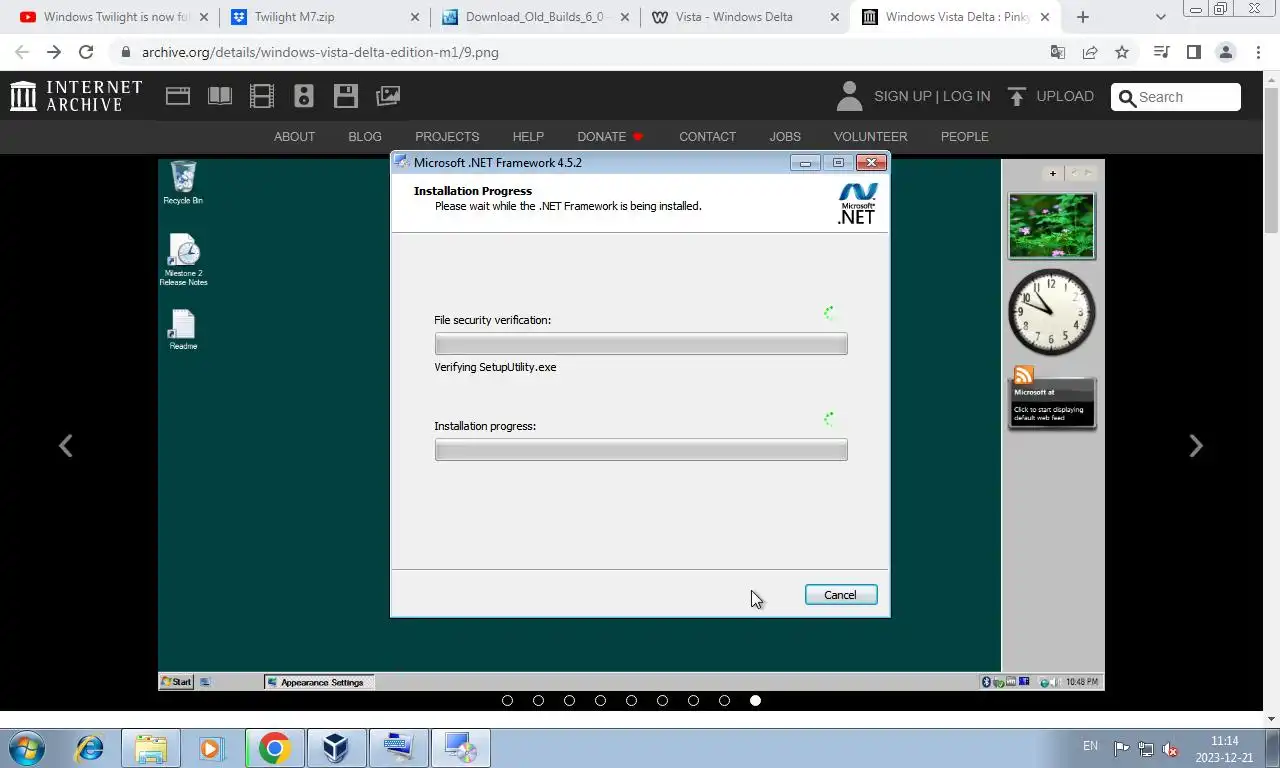Open the on-screen keyboard icon in taskbar
Image resolution: width=1280 pixels, height=768 pixels.
click(x=398, y=748)
